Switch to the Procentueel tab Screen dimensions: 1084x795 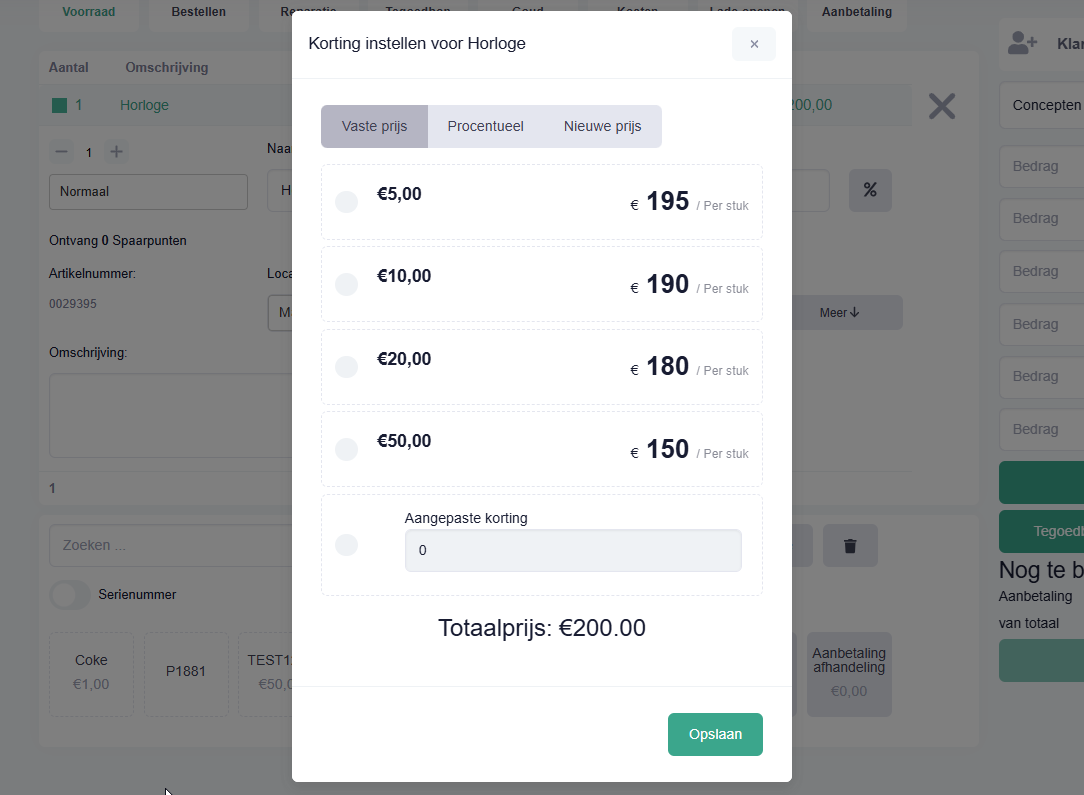pyautogui.click(x=485, y=126)
